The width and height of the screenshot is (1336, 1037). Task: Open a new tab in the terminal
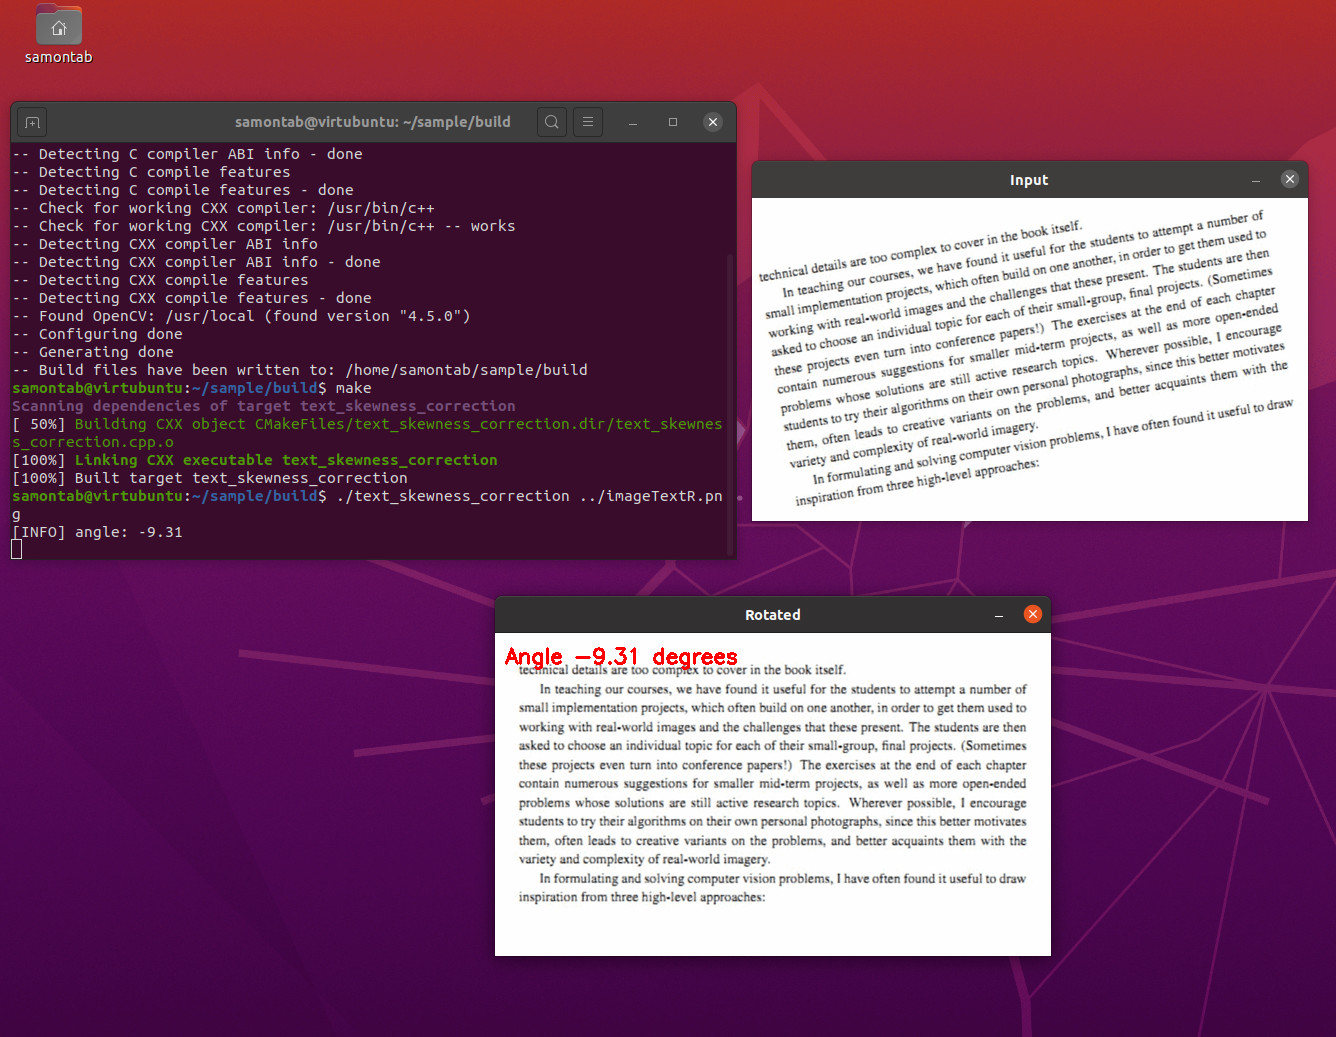(31, 122)
